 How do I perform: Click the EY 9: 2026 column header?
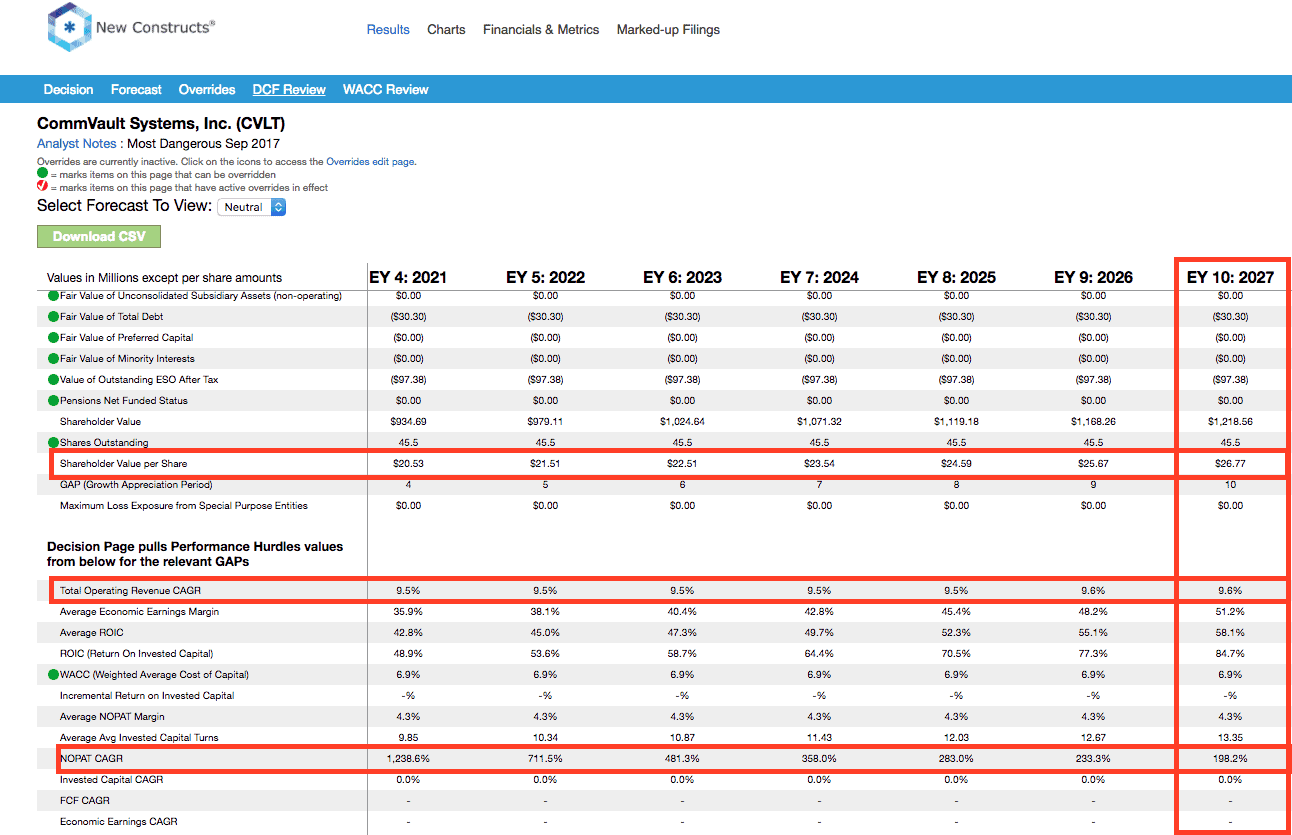point(1093,277)
